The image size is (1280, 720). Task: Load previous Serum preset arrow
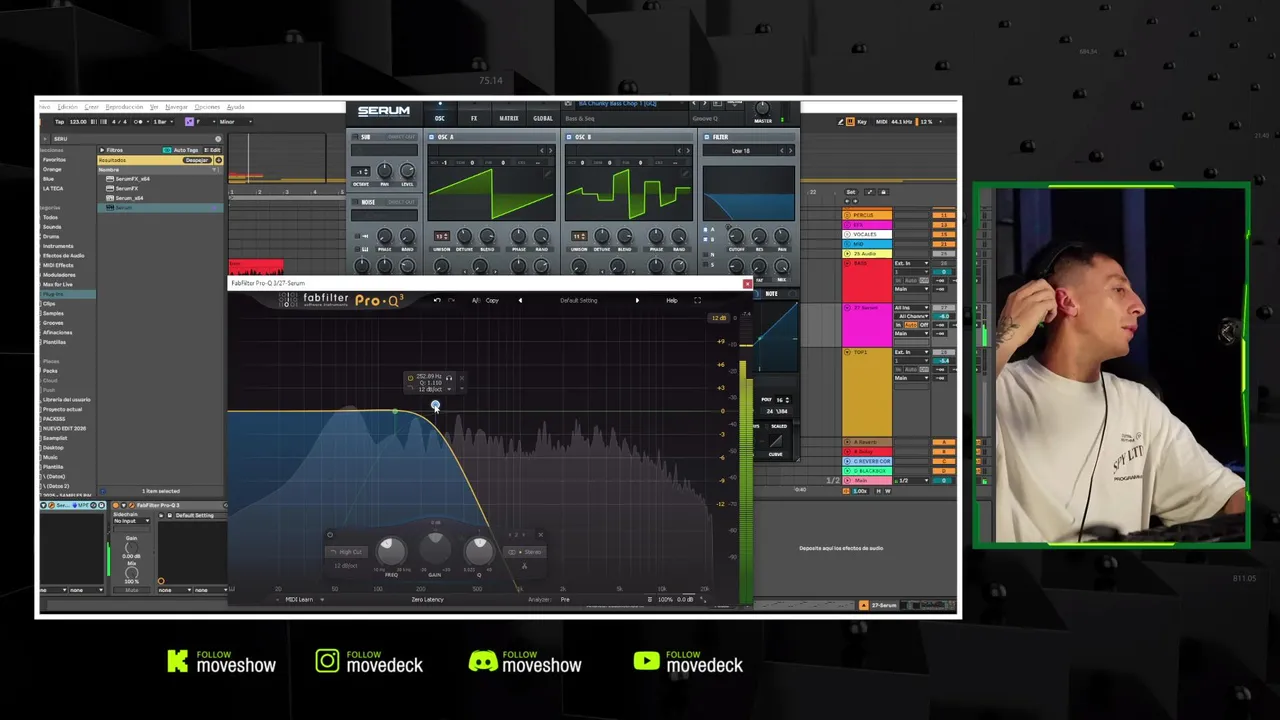694,103
